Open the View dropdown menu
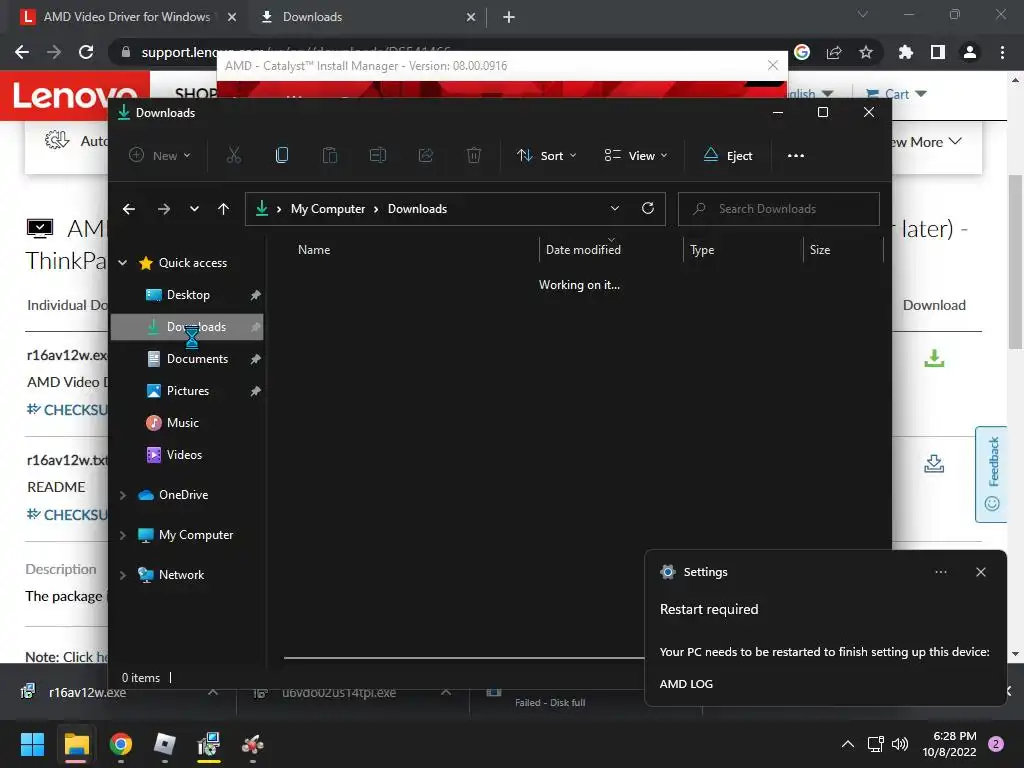Screen dimensions: 1024x768 (635, 155)
